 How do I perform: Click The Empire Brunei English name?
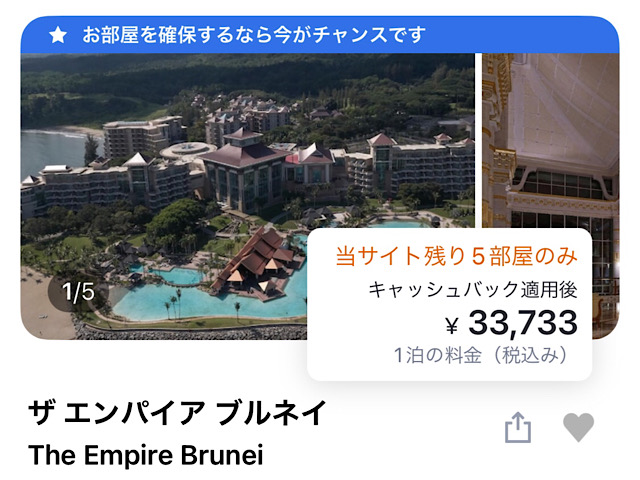146,455
